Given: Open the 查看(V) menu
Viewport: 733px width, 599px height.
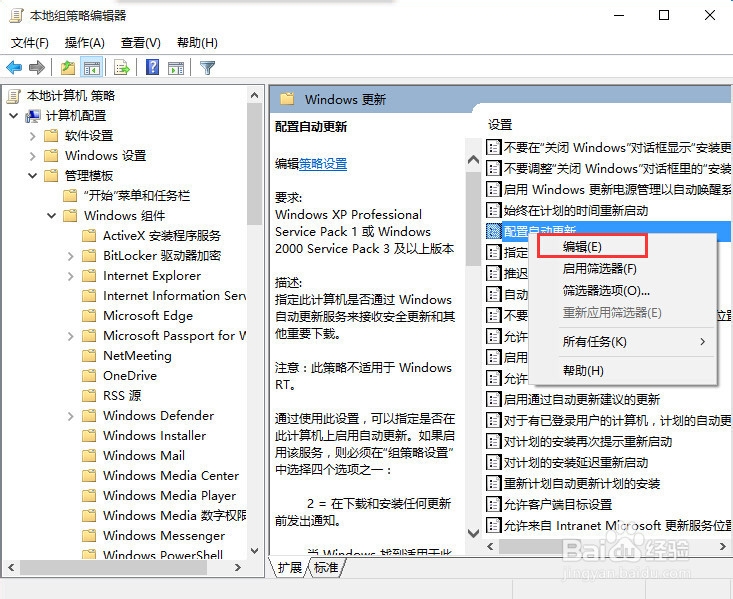Looking at the screenshot, I should point(141,43).
